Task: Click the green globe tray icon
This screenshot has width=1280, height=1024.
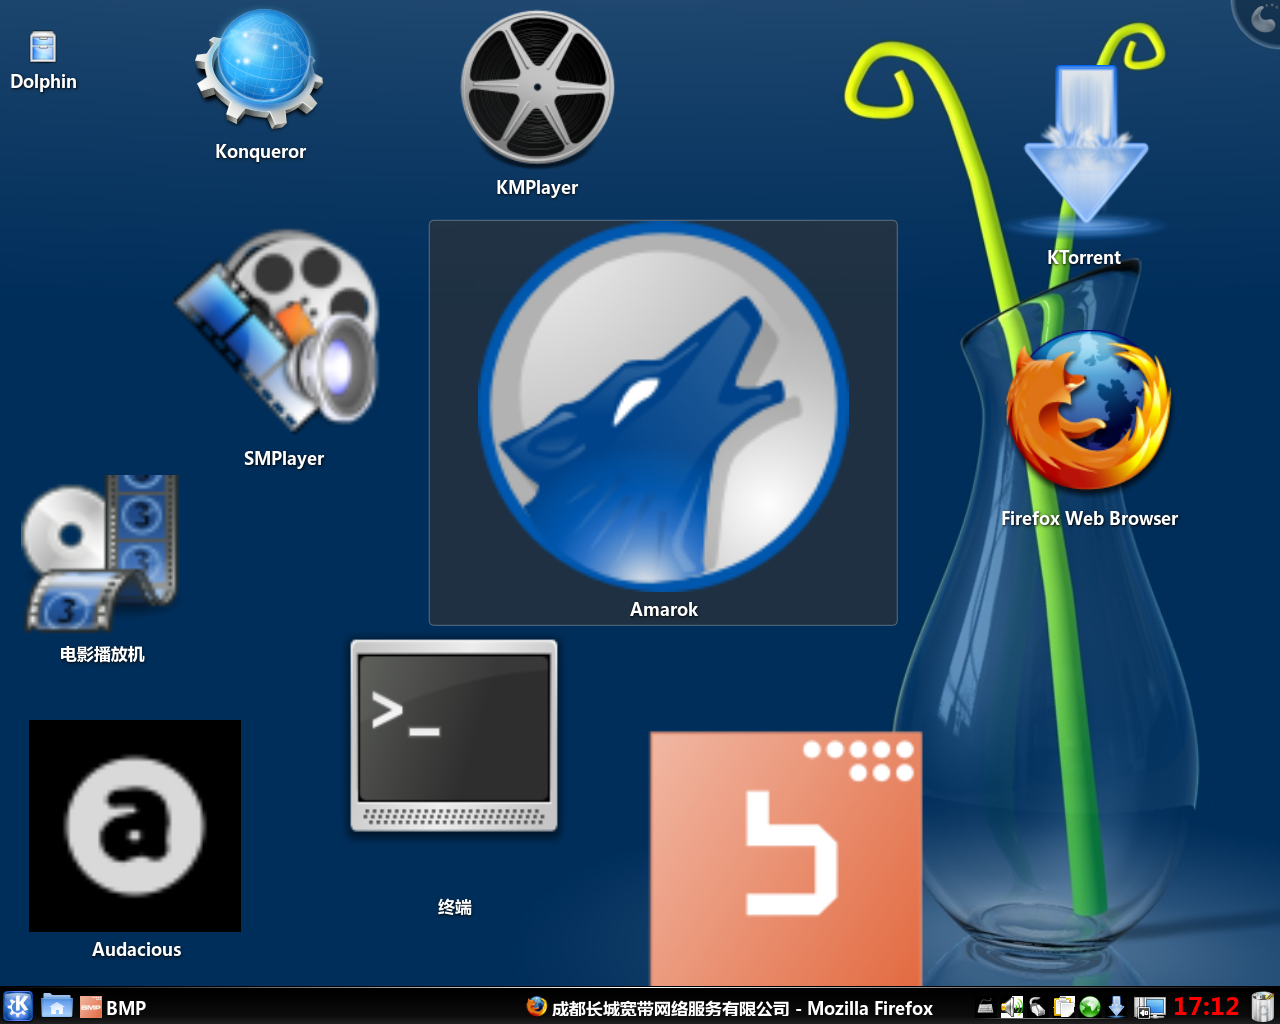Action: tap(1090, 1008)
